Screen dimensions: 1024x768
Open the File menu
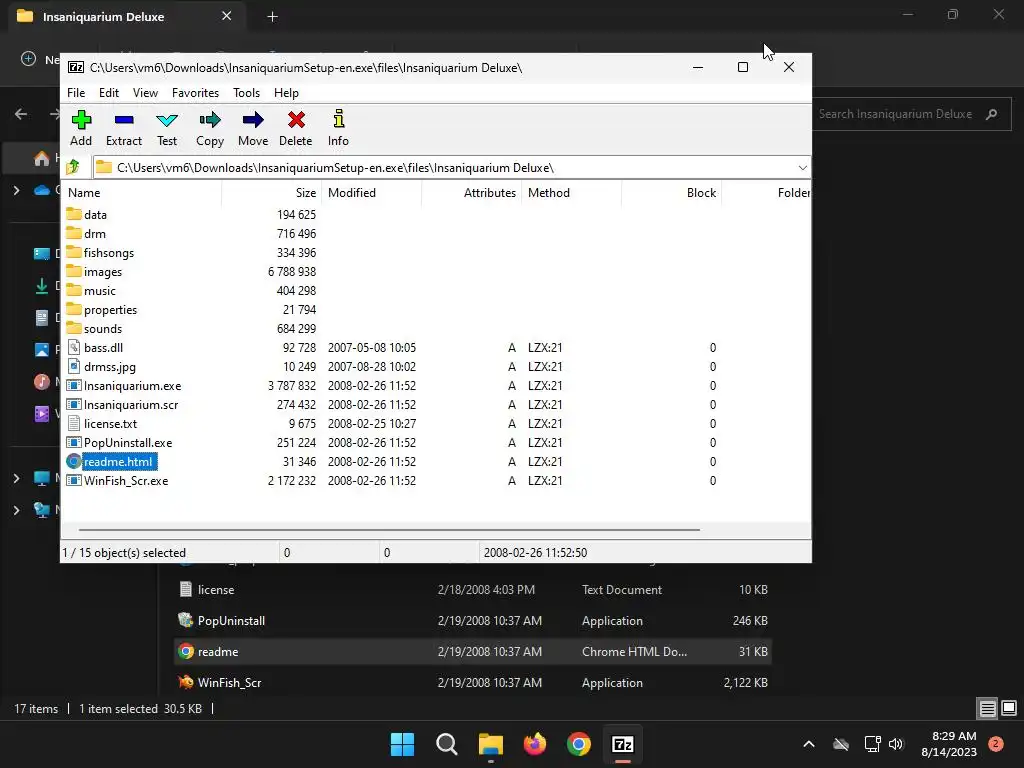point(76,93)
